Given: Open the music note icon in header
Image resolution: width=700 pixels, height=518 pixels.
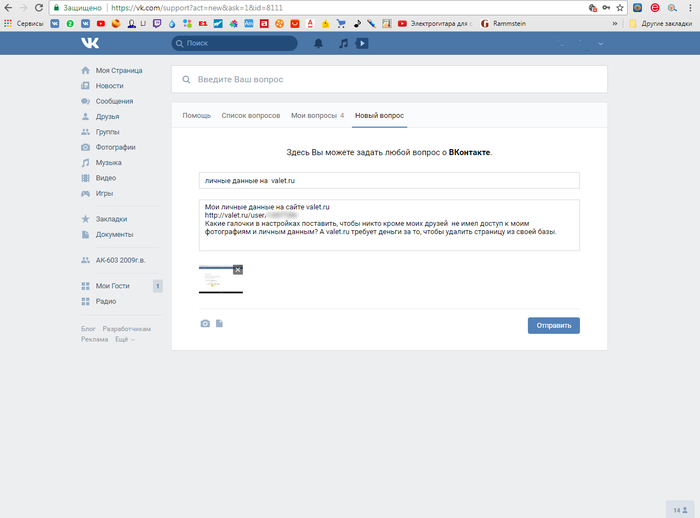Looking at the screenshot, I should pos(343,43).
